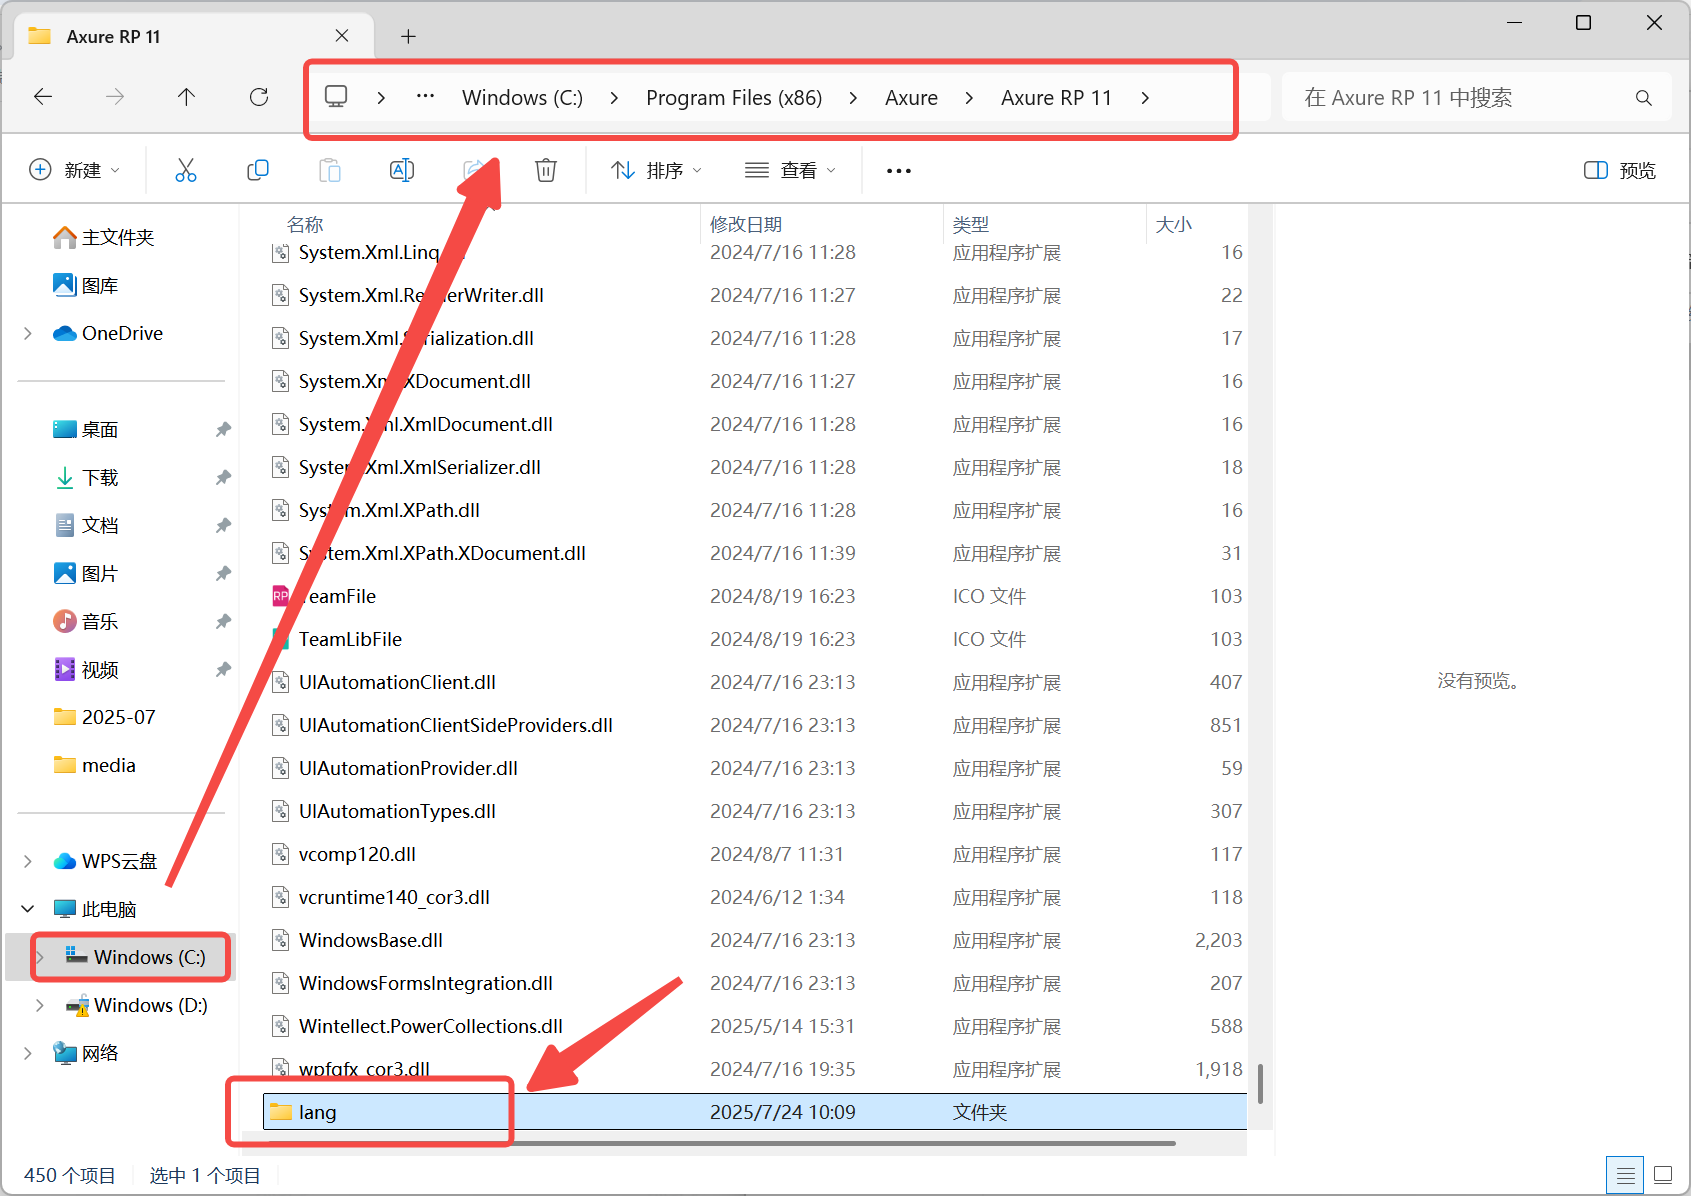Open 下载 quick access folder
The image size is (1691, 1196).
click(86, 477)
